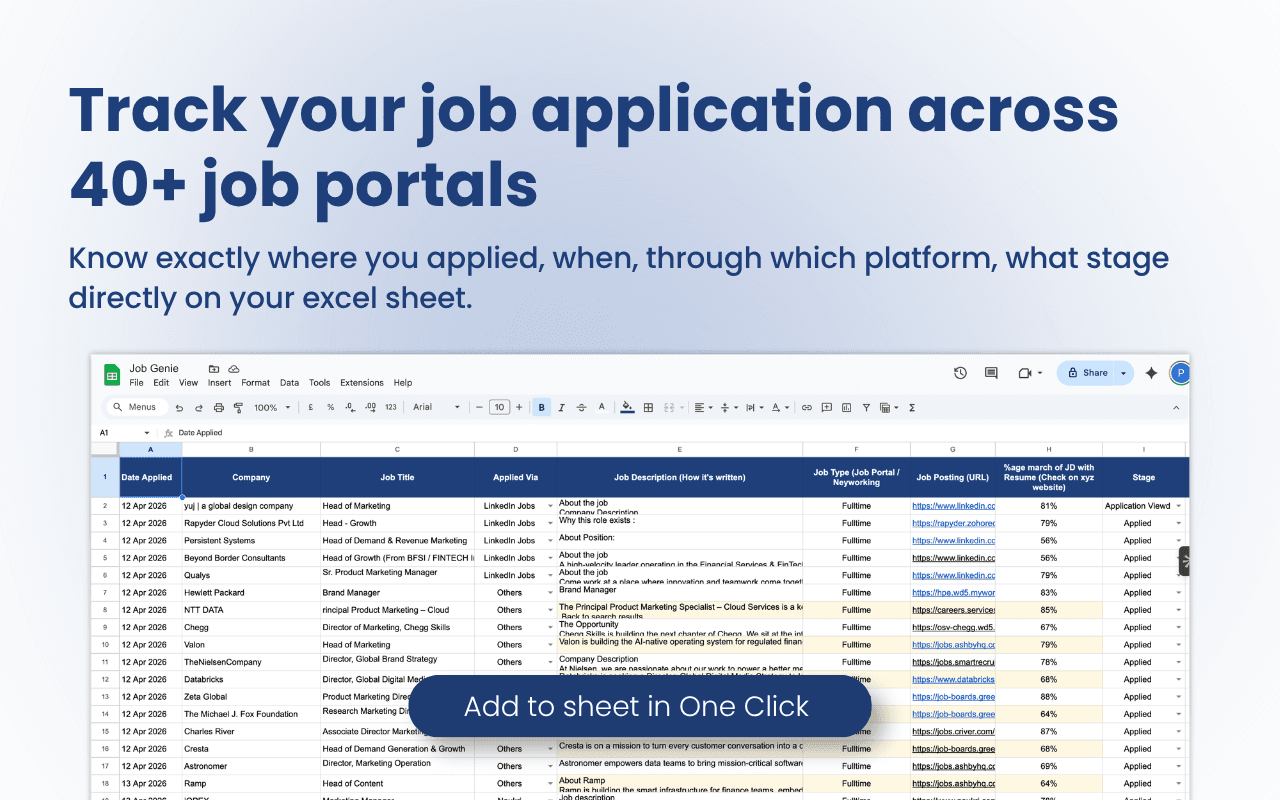Open the Format menu
The image size is (1280, 800).
coord(256,382)
